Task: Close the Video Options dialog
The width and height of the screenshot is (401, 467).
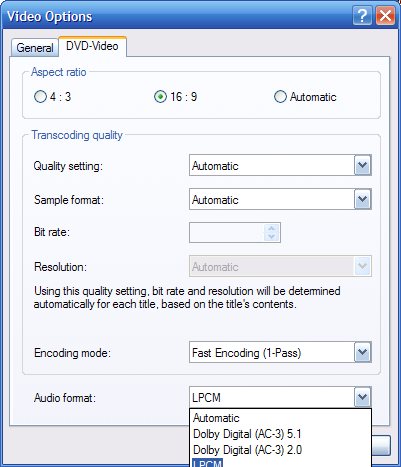Action: coord(385,15)
